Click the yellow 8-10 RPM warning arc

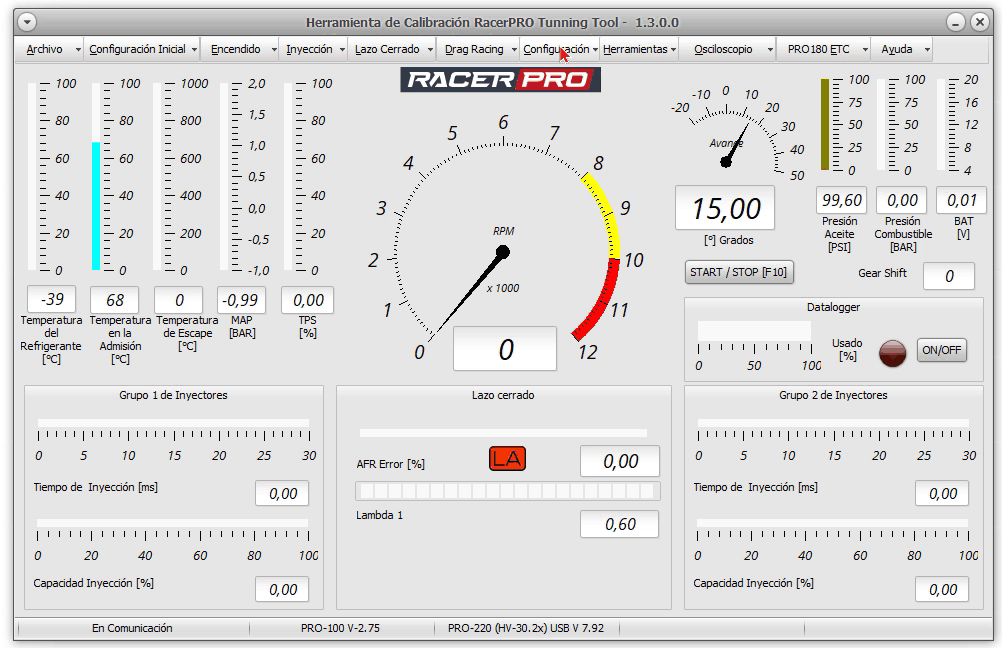[x=607, y=214]
